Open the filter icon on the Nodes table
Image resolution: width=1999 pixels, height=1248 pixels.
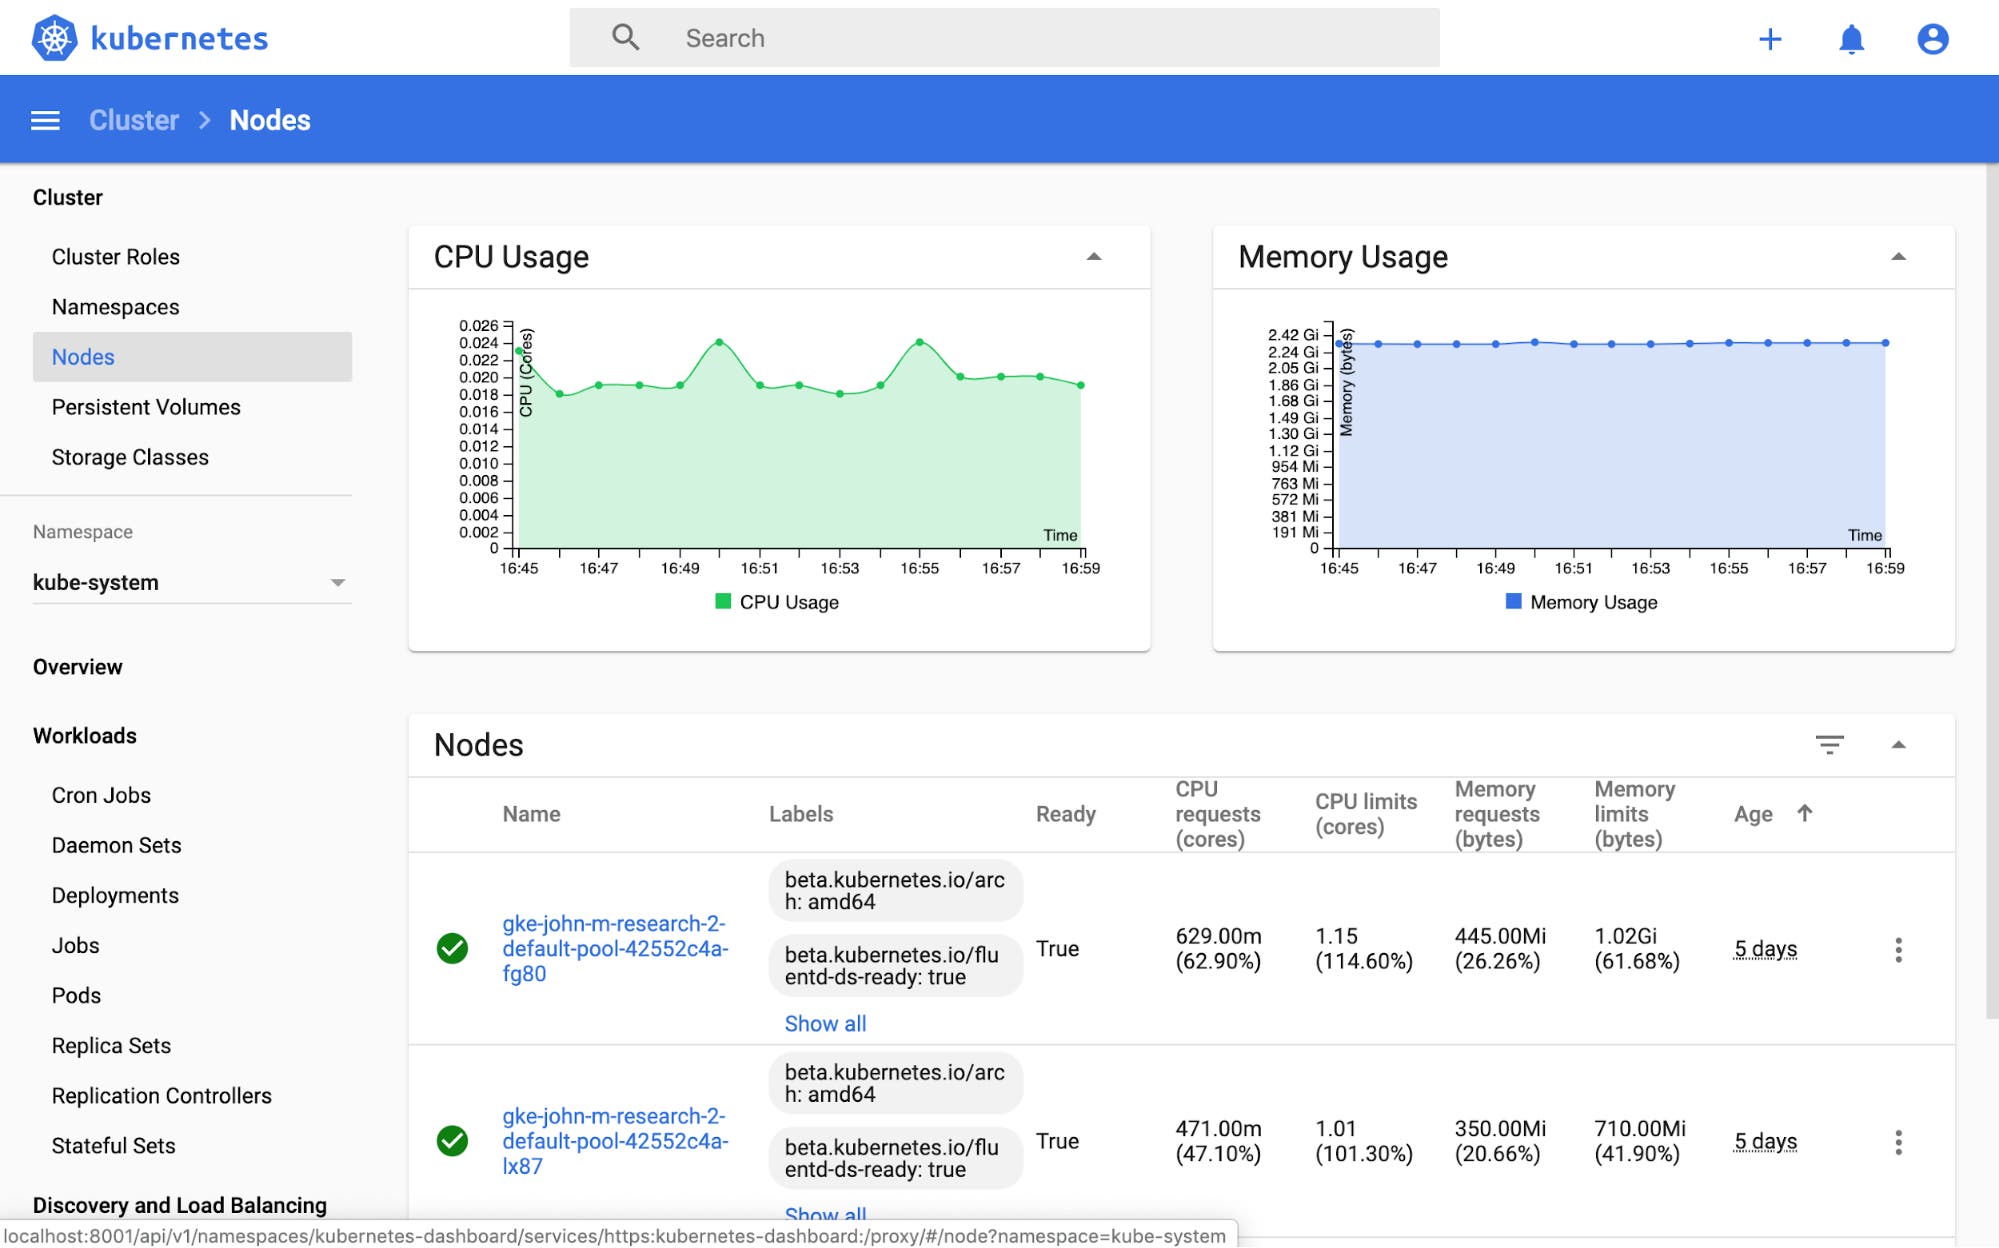point(1830,745)
